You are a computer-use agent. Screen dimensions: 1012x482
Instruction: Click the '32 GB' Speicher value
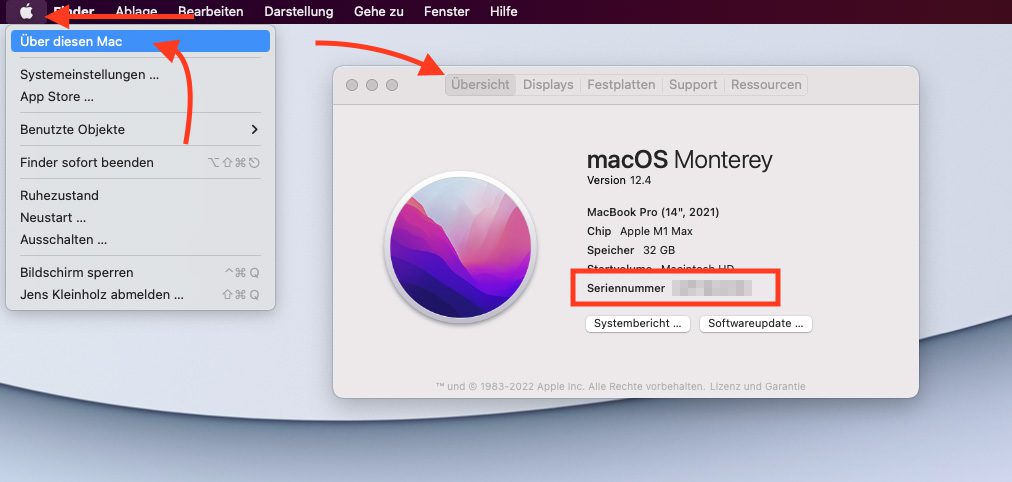(x=659, y=250)
